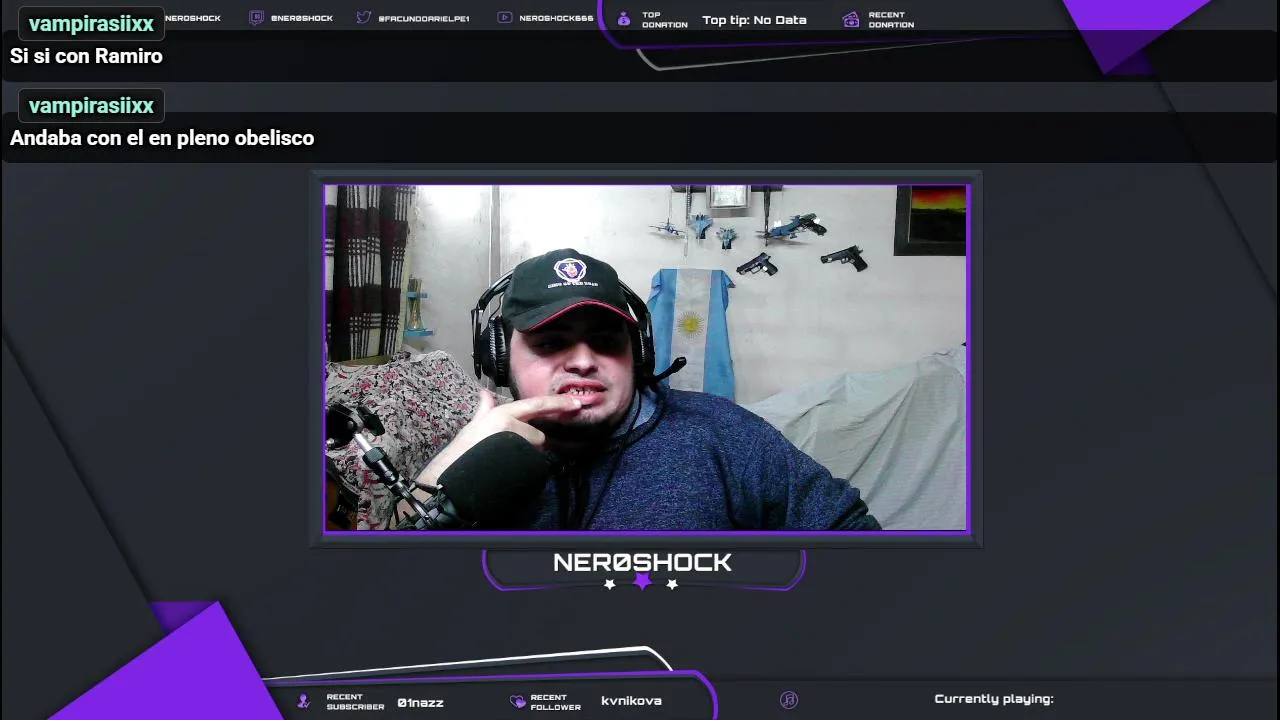Click follower name kvnikova
The image size is (1280, 720).
click(631, 701)
